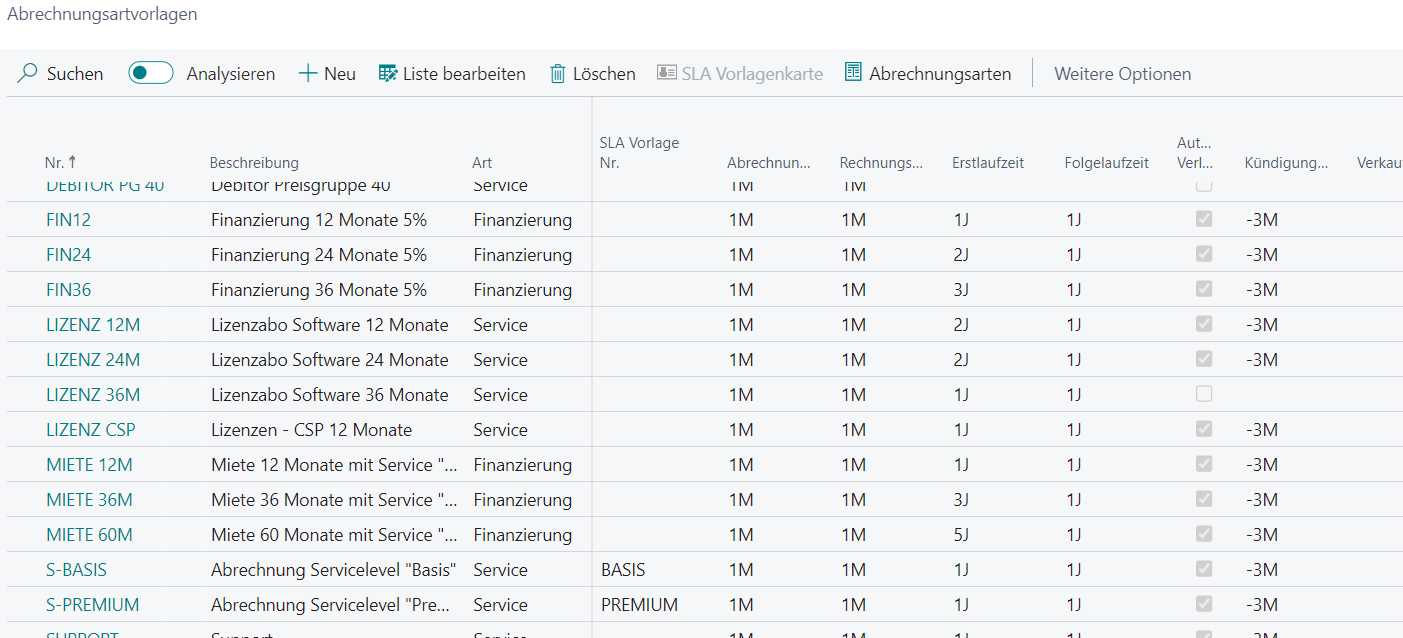Open the MIETE 60M template link
Image resolution: width=1403 pixels, height=638 pixels.
pyautogui.click(x=89, y=535)
